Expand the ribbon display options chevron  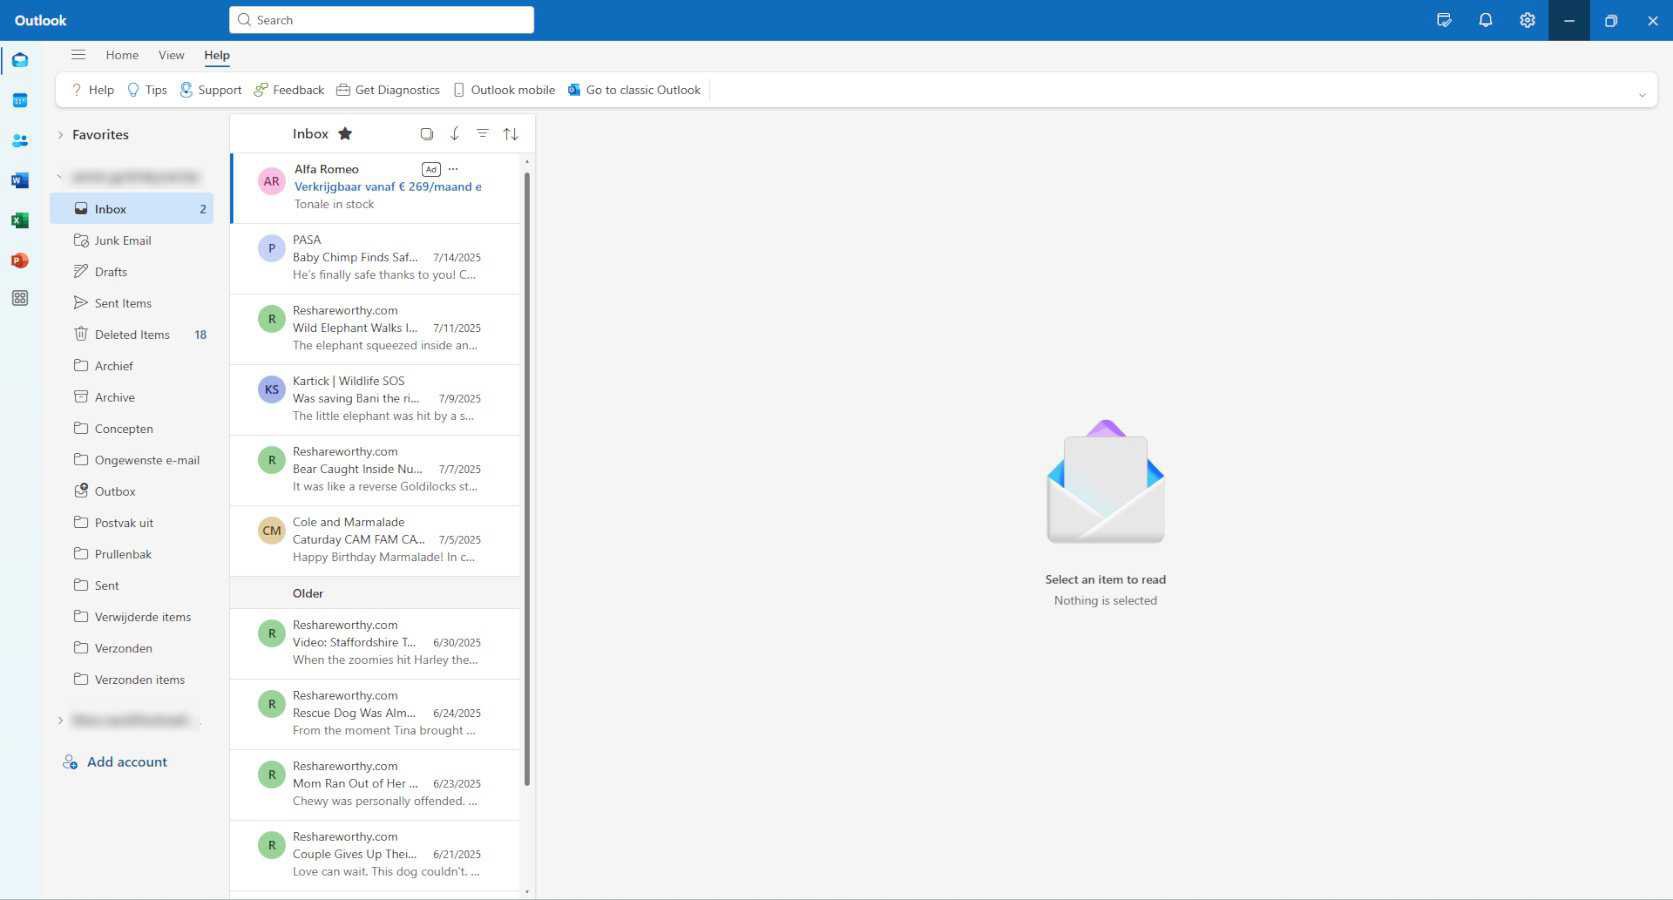pyautogui.click(x=1642, y=95)
